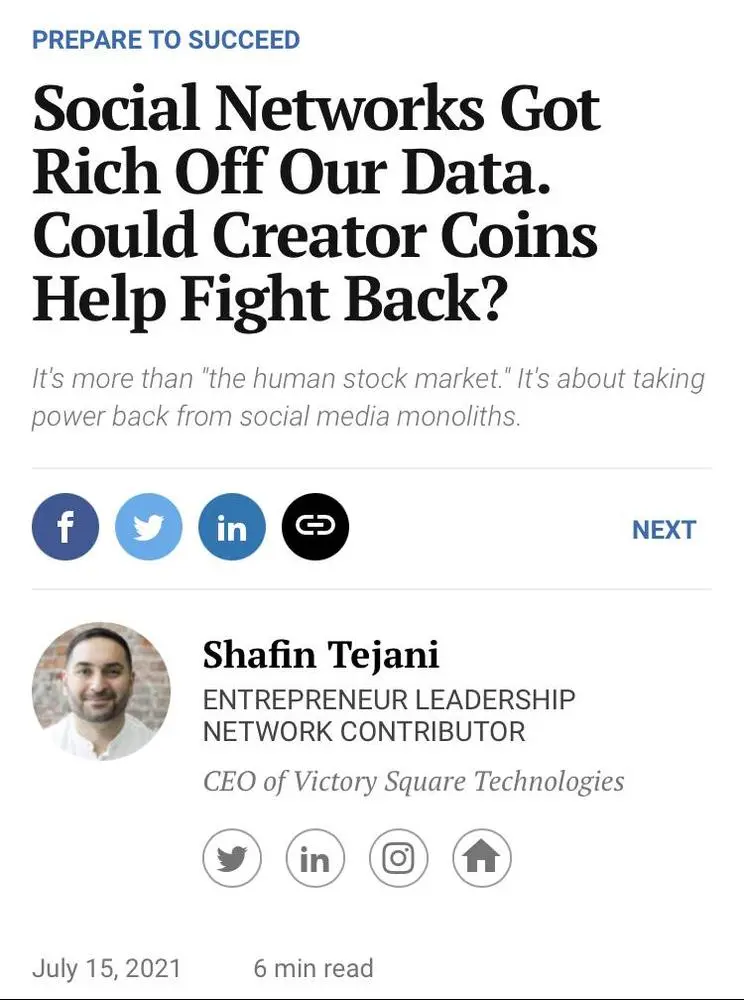
Task: Open the PREPARE TO SUCCEED topic page
Action: (x=165, y=39)
